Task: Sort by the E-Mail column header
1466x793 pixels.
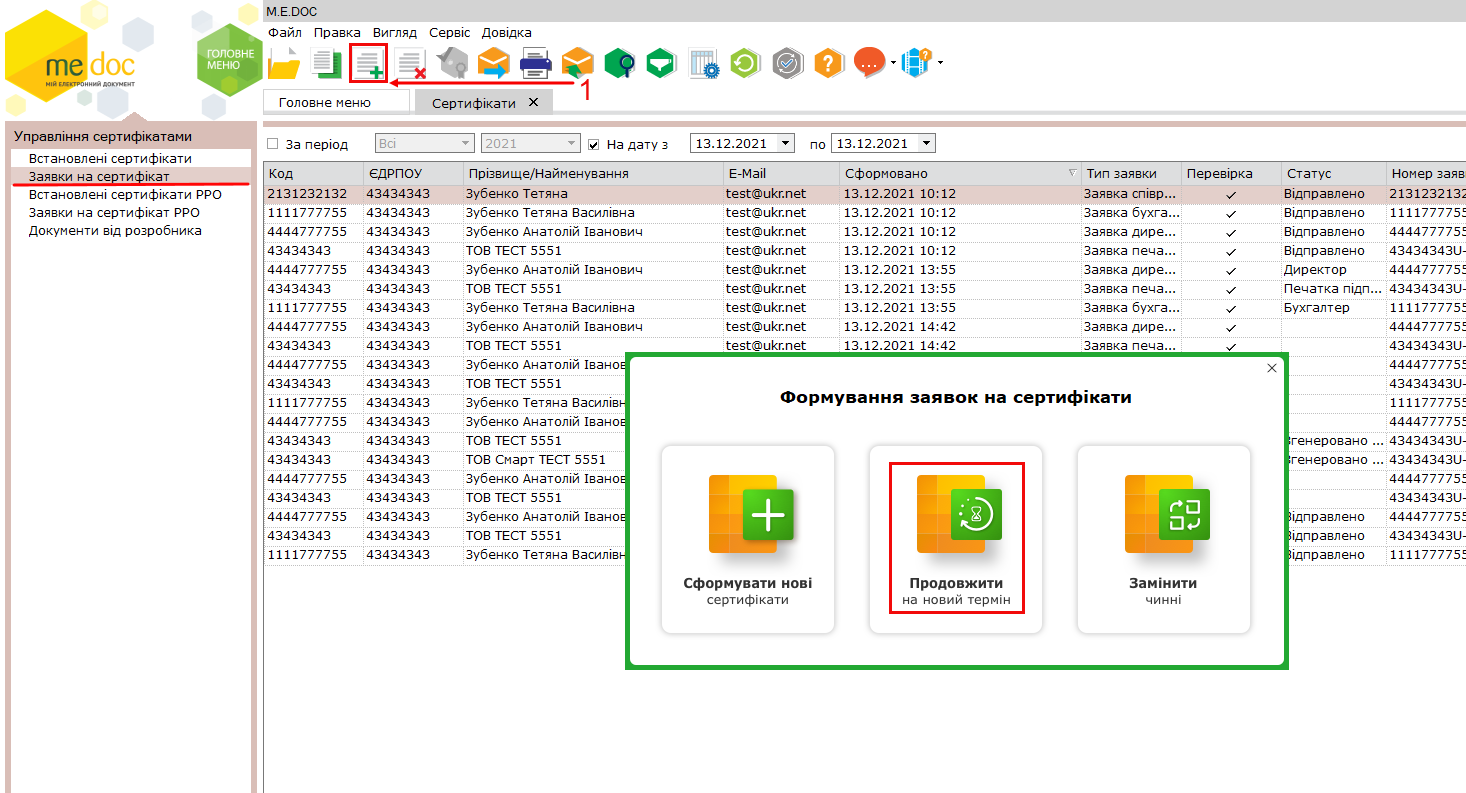Action: 781,173
